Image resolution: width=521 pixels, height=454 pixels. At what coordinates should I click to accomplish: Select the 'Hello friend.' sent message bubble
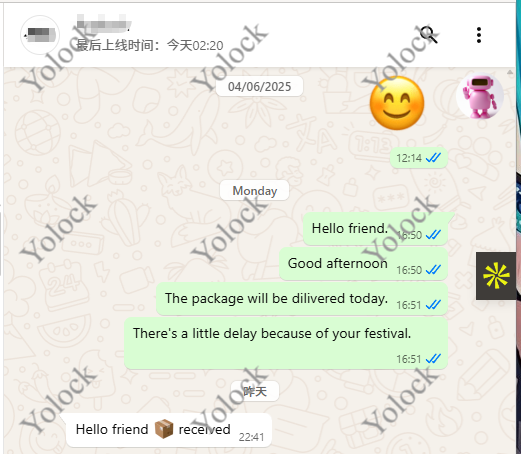pyautogui.click(x=375, y=229)
